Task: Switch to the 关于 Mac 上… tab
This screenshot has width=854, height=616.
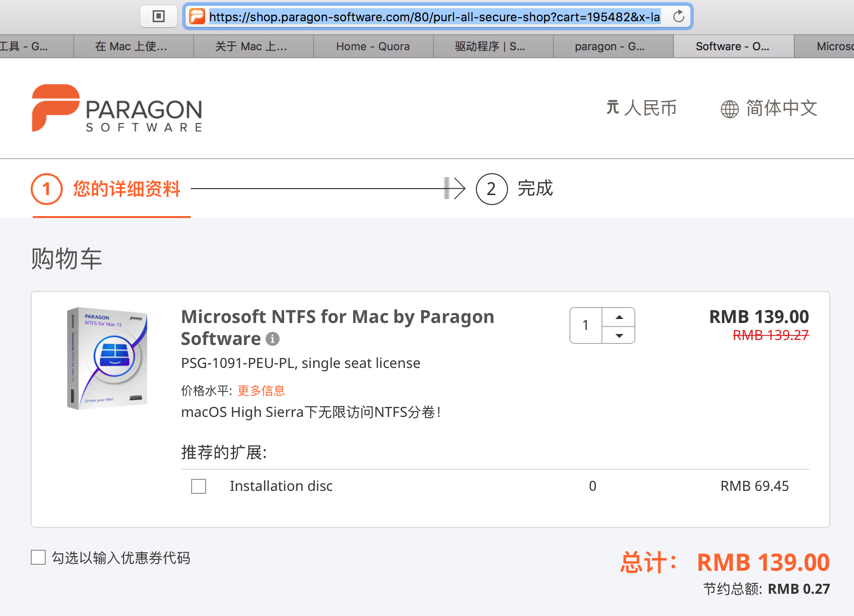Action: (x=253, y=46)
